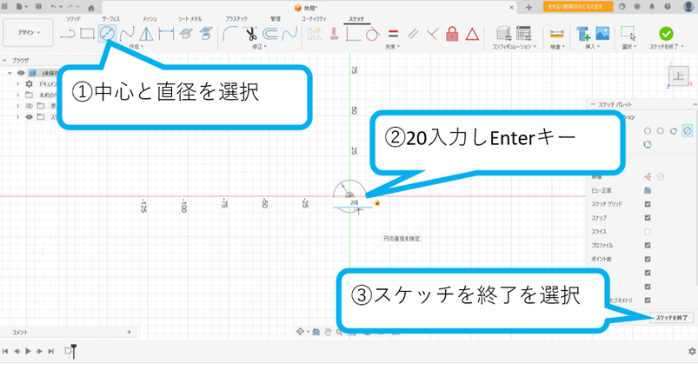Open the Configuration dropdown menu
This screenshot has height=365, width=698.
pos(514,47)
